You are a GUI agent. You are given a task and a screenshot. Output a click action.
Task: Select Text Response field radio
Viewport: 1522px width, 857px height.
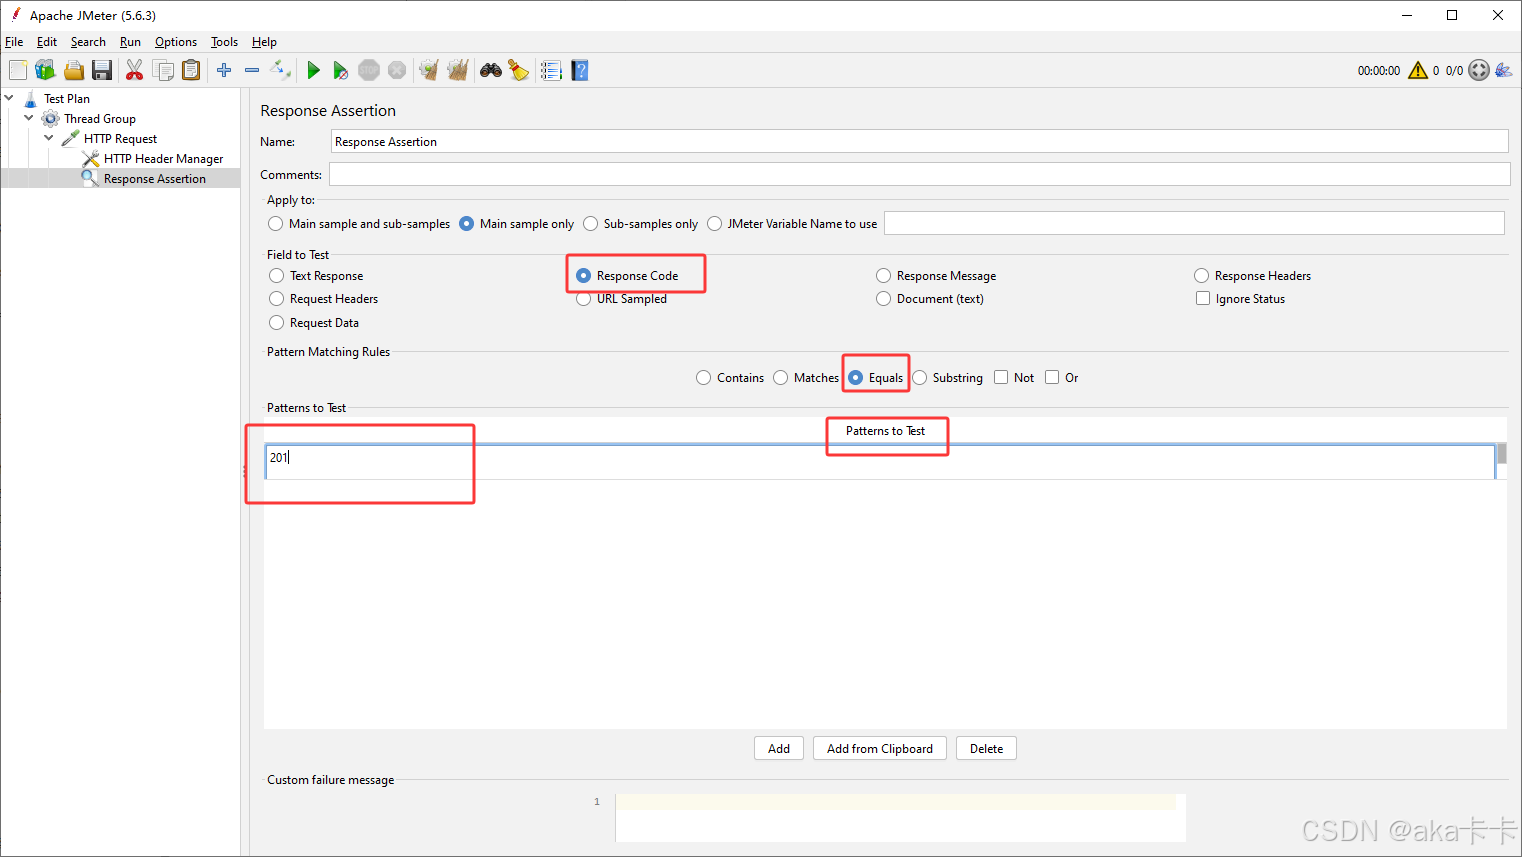pyautogui.click(x=277, y=276)
